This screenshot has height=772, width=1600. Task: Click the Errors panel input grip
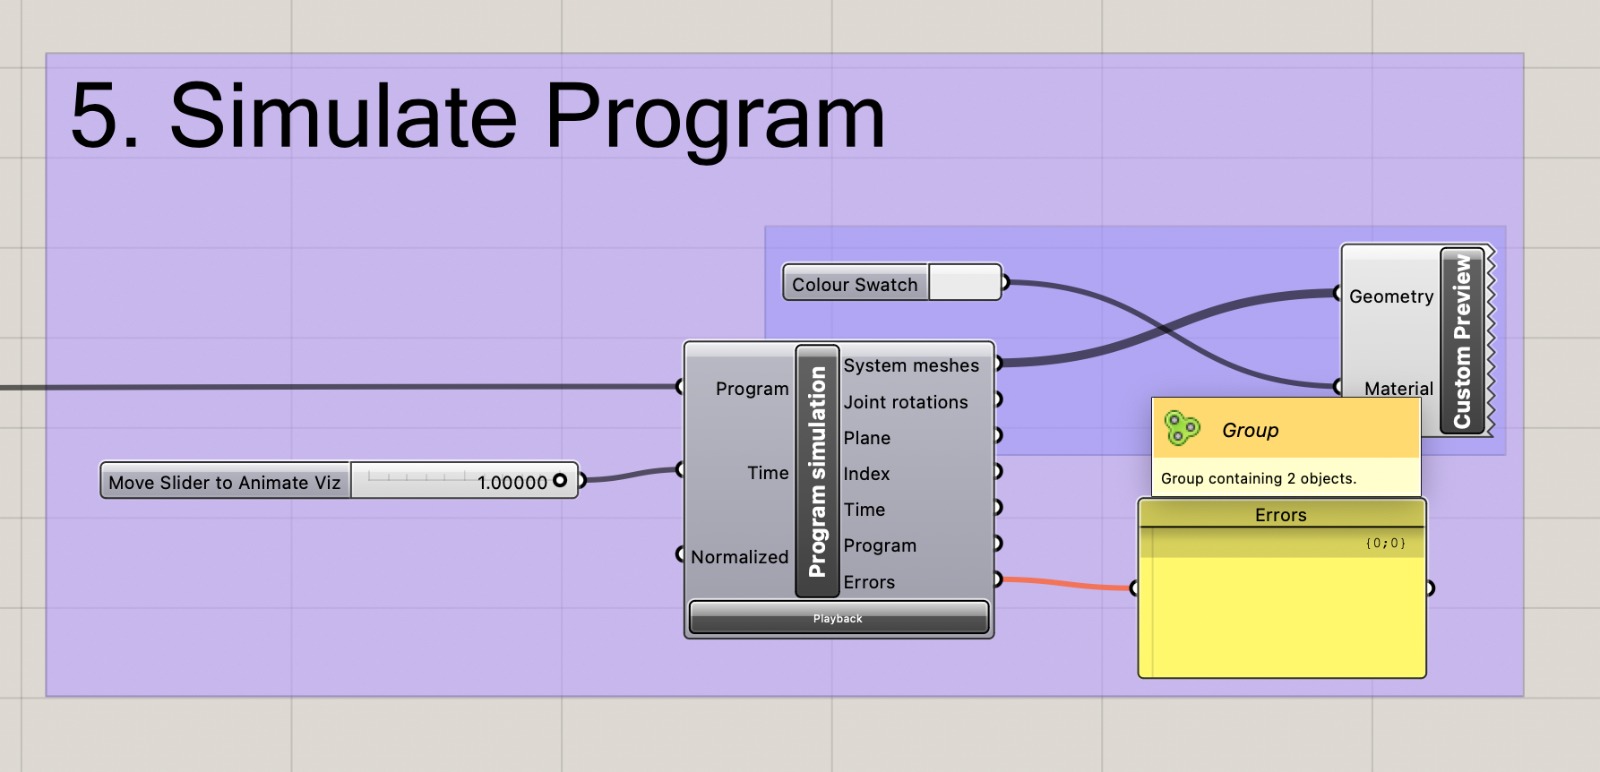pos(1134,588)
